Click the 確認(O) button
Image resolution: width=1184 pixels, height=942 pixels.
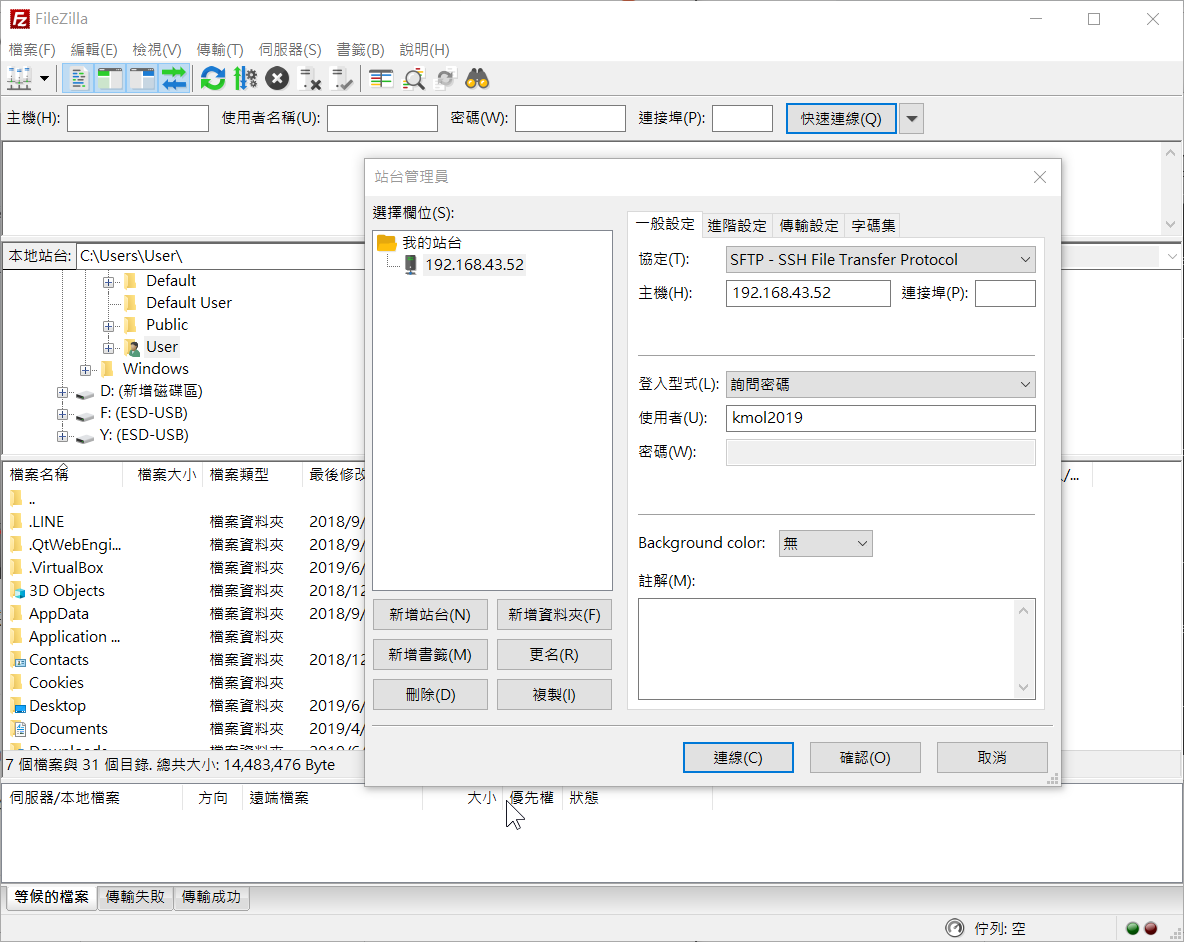[x=865, y=757]
